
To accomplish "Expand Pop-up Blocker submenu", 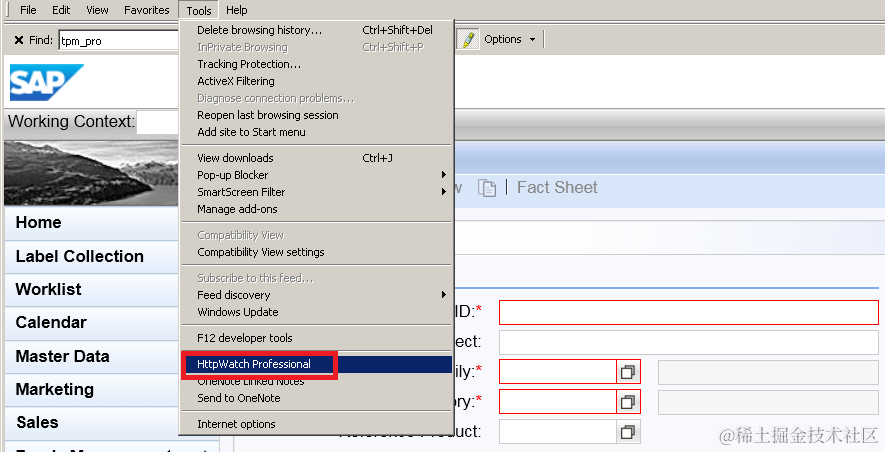I will pyautogui.click(x=444, y=175).
